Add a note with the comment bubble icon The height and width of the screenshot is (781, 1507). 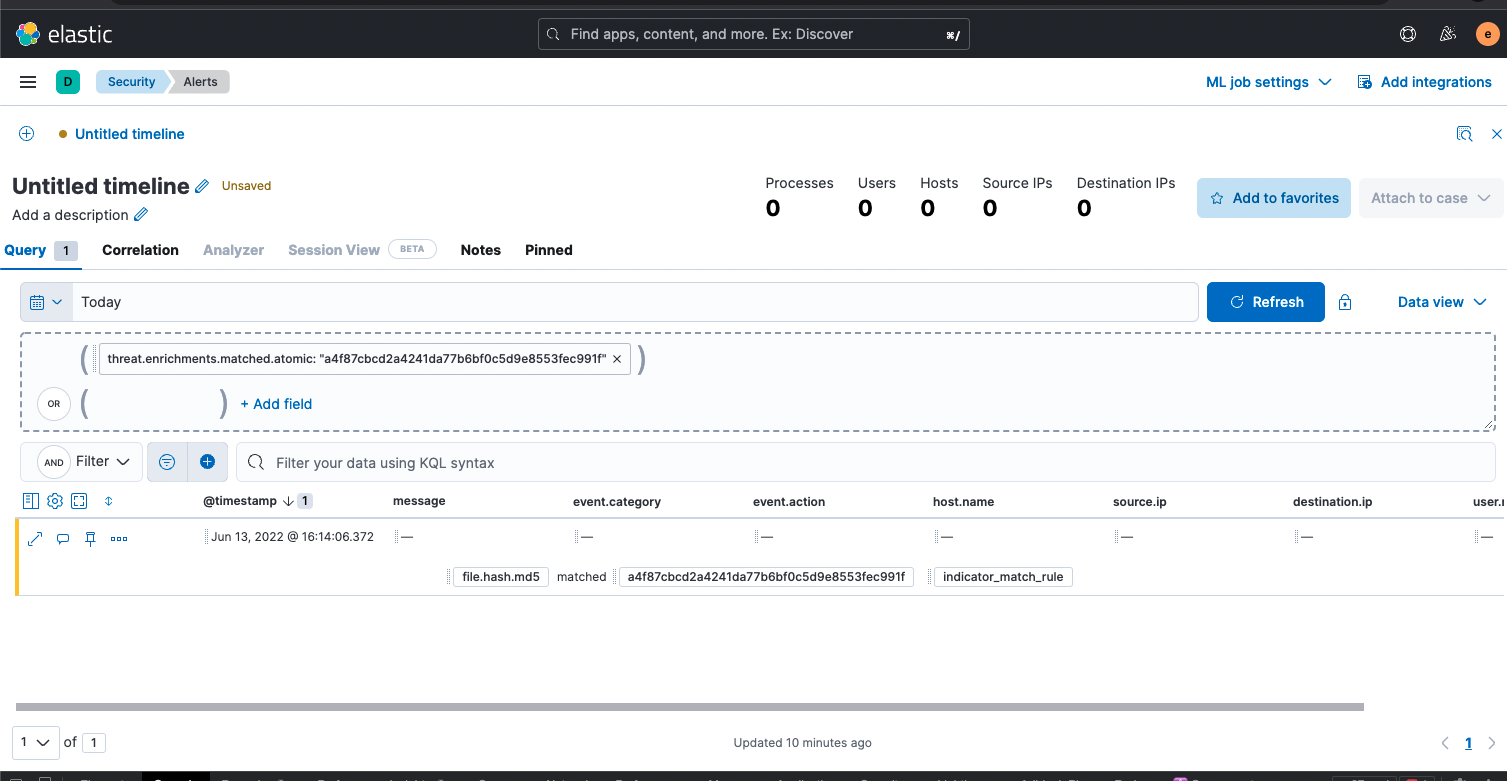coord(62,538)
